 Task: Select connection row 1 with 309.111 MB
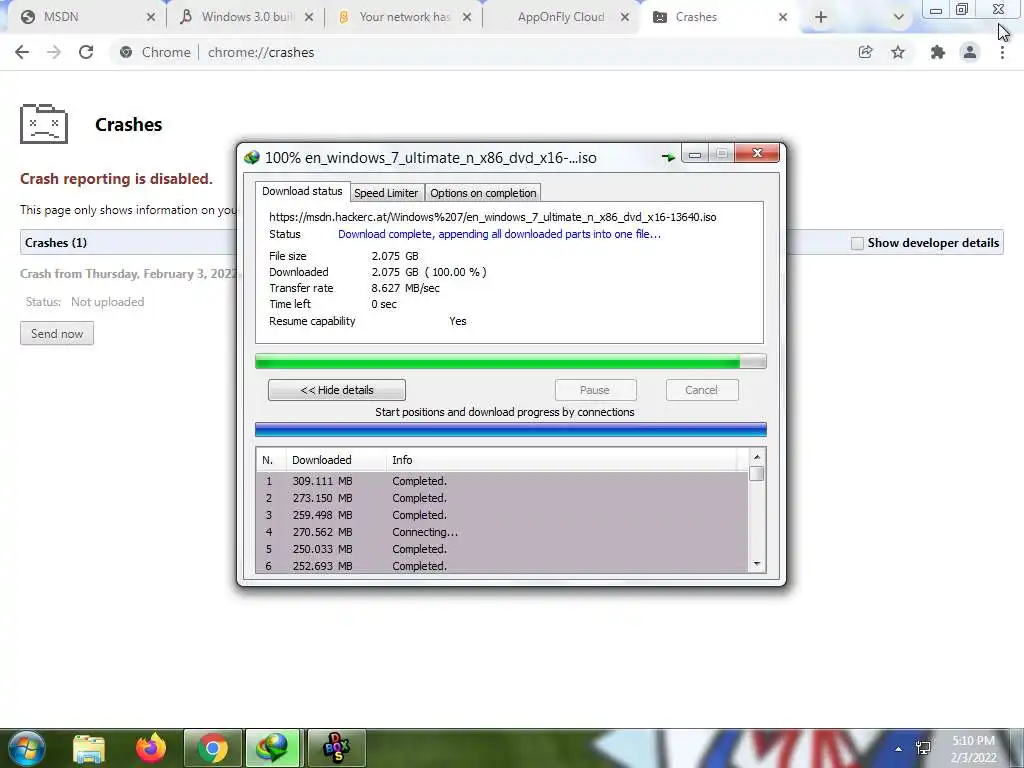click(502, 481)
